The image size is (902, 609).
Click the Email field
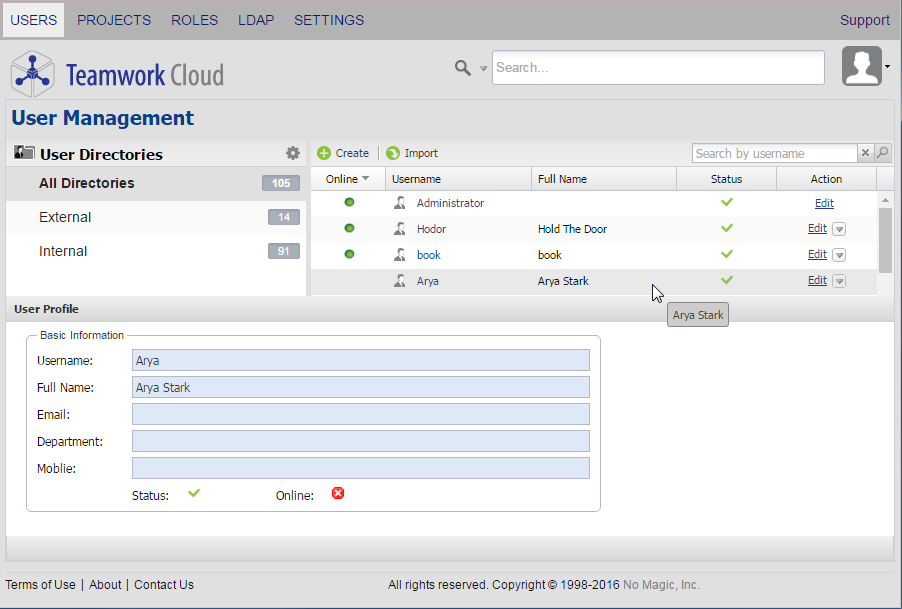click(361, 414)
